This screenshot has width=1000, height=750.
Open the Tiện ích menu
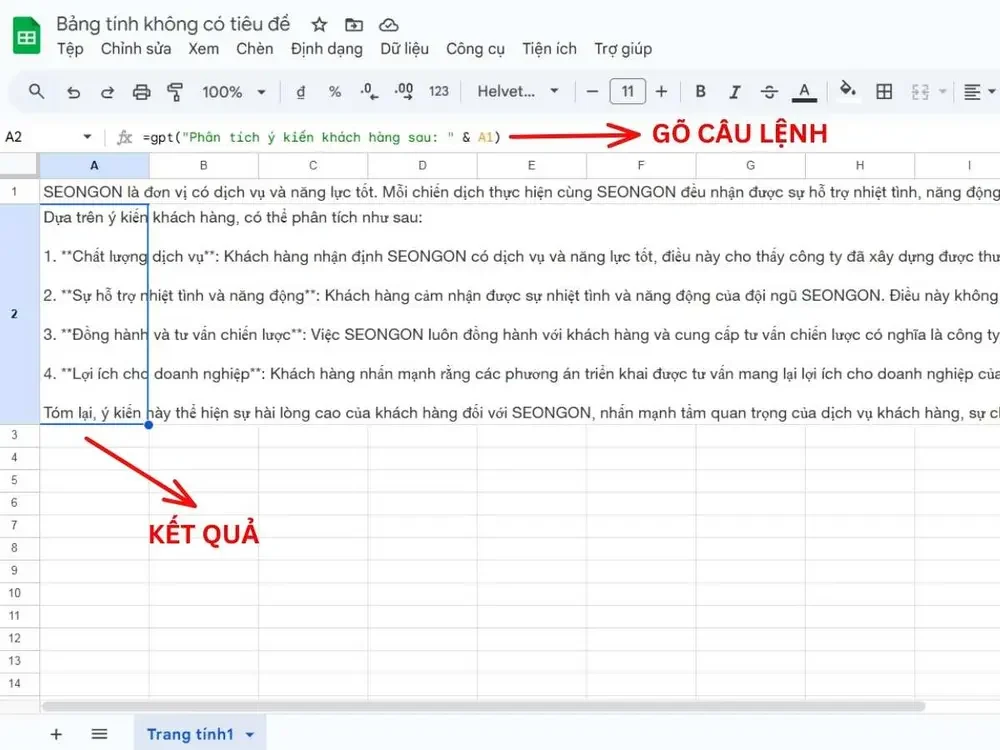point(549,49)
